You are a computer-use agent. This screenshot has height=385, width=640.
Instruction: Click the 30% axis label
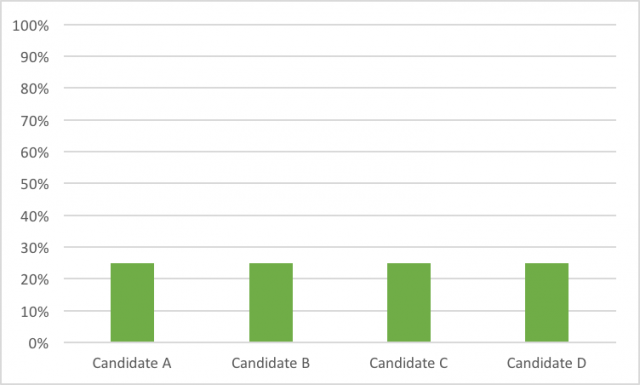35,248
